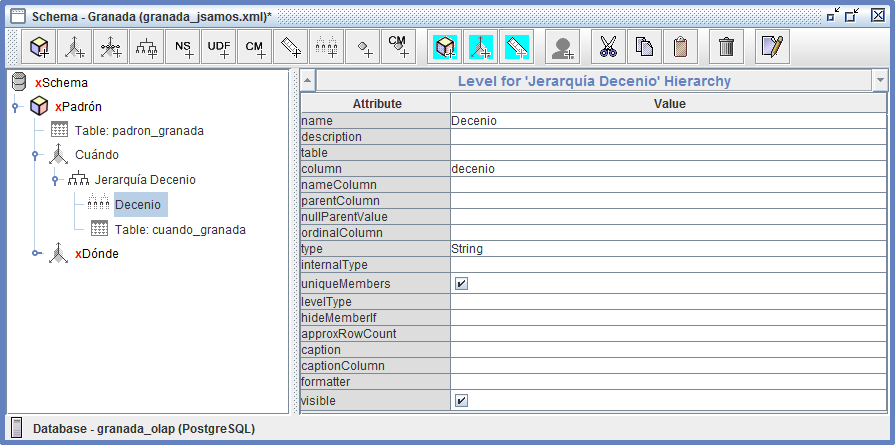Click the Add Hierarchy toolbar icon
Screen dimensions: 895x445
point(147,47)
